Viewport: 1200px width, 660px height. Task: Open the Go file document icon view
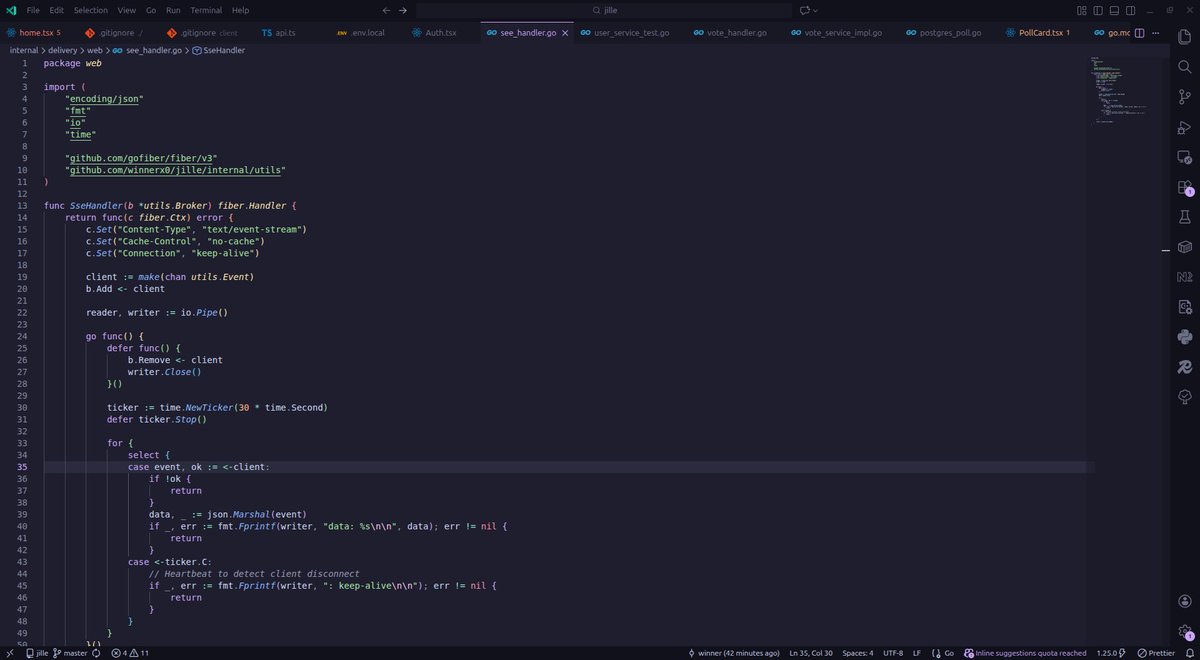[x=1184, y=306]
